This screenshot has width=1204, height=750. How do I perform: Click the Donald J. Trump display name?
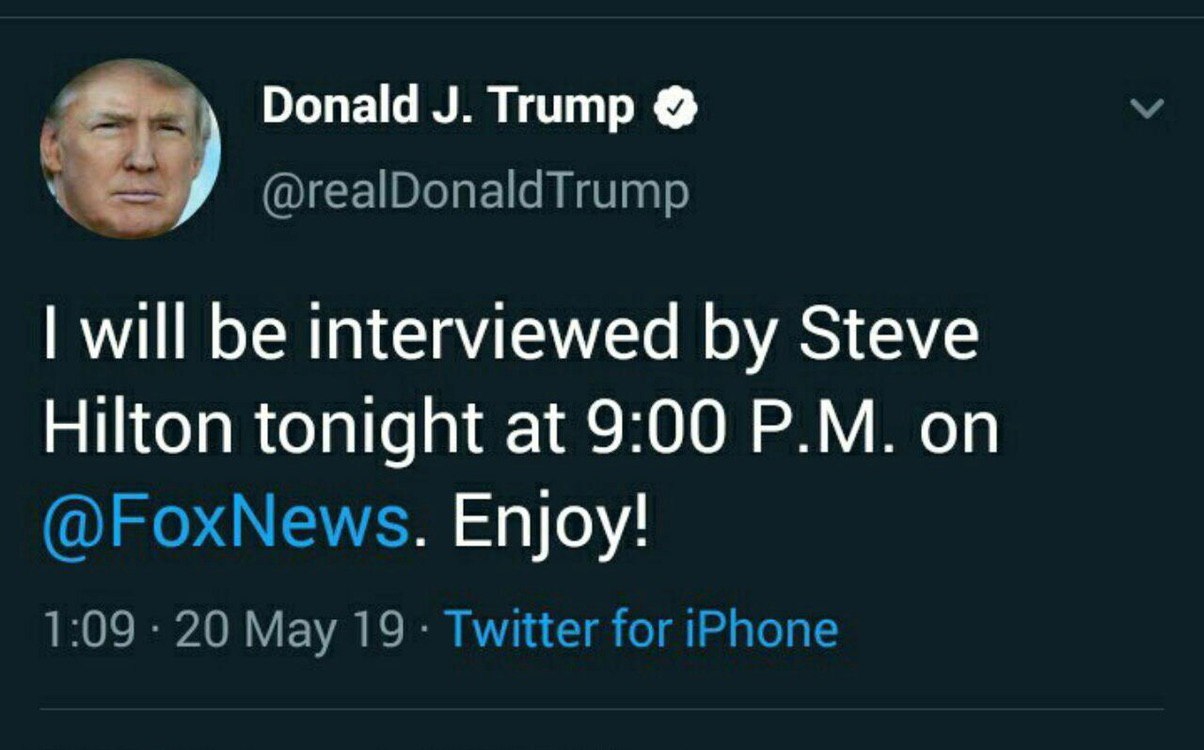point(447,107)
